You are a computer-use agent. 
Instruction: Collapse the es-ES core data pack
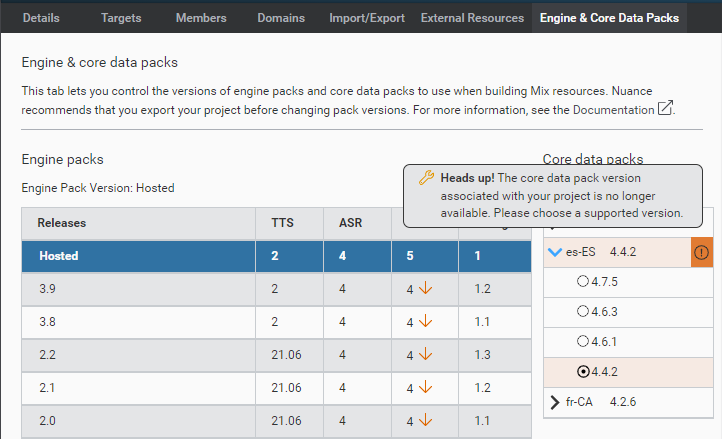point(555,253)
